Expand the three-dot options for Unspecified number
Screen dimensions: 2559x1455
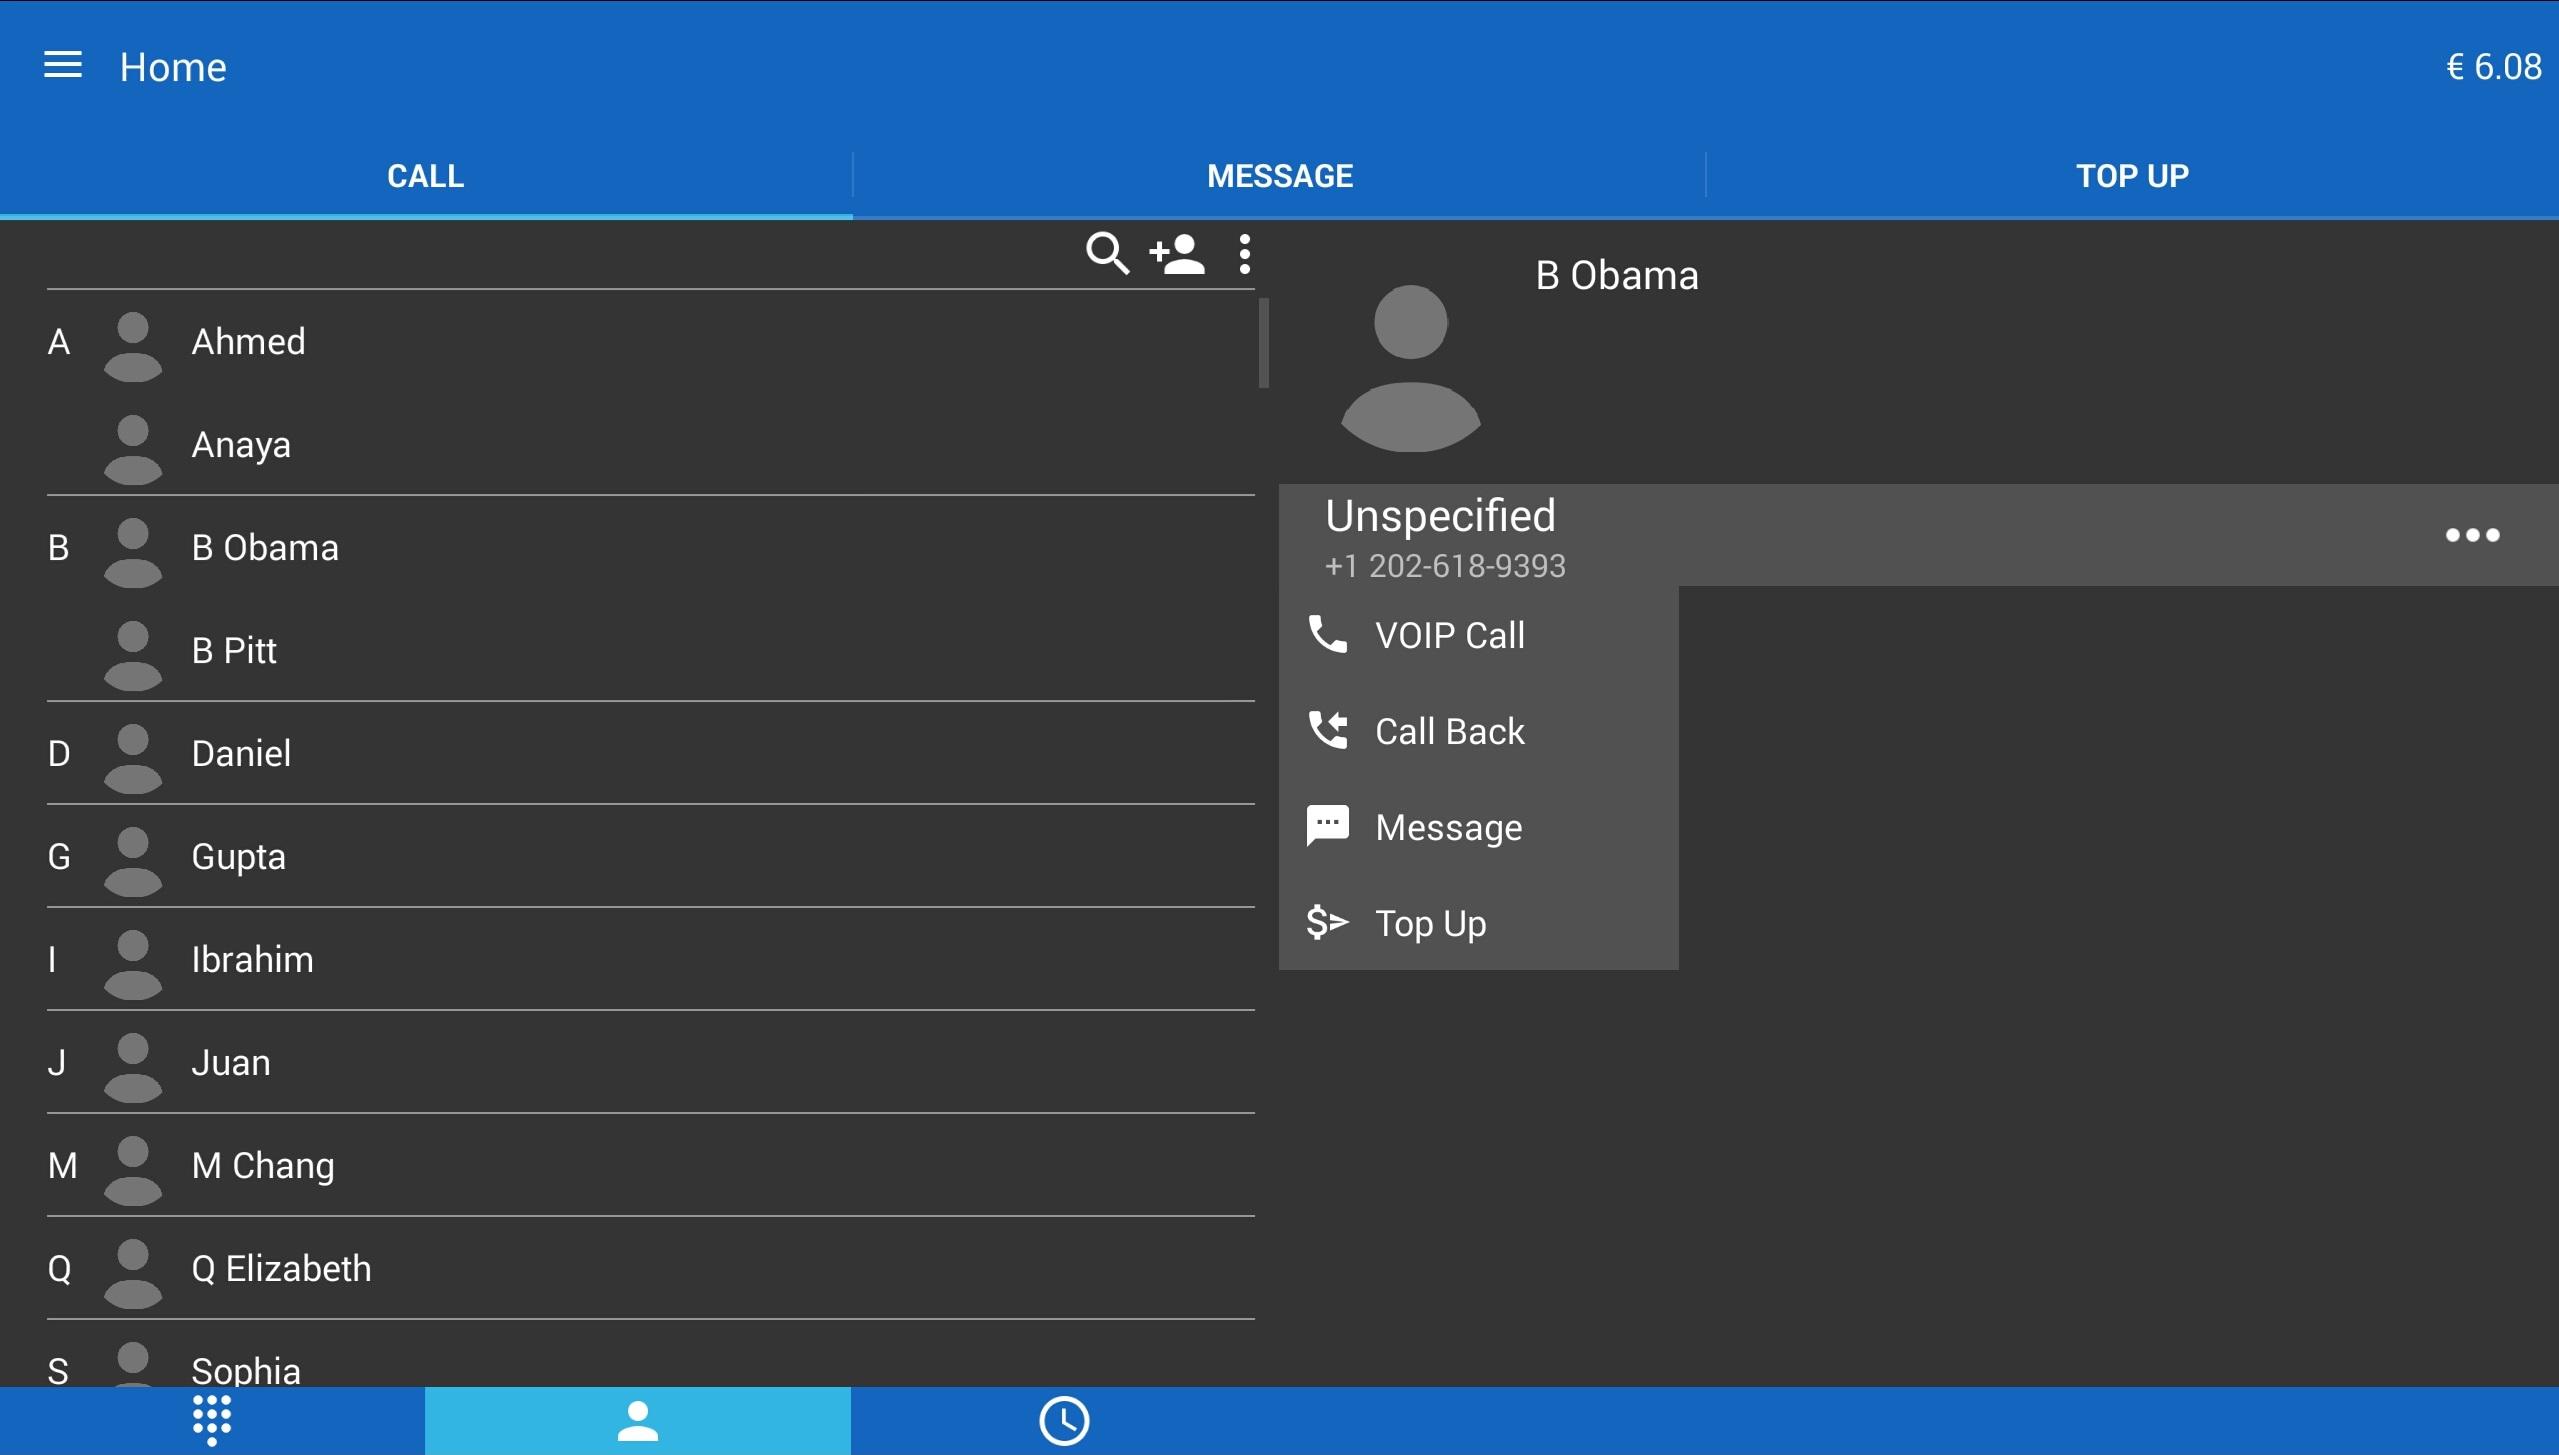(2472, 535)
